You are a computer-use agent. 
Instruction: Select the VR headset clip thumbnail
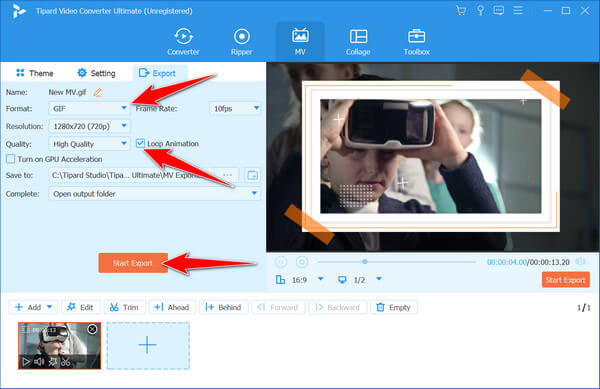tap(60, 345)
